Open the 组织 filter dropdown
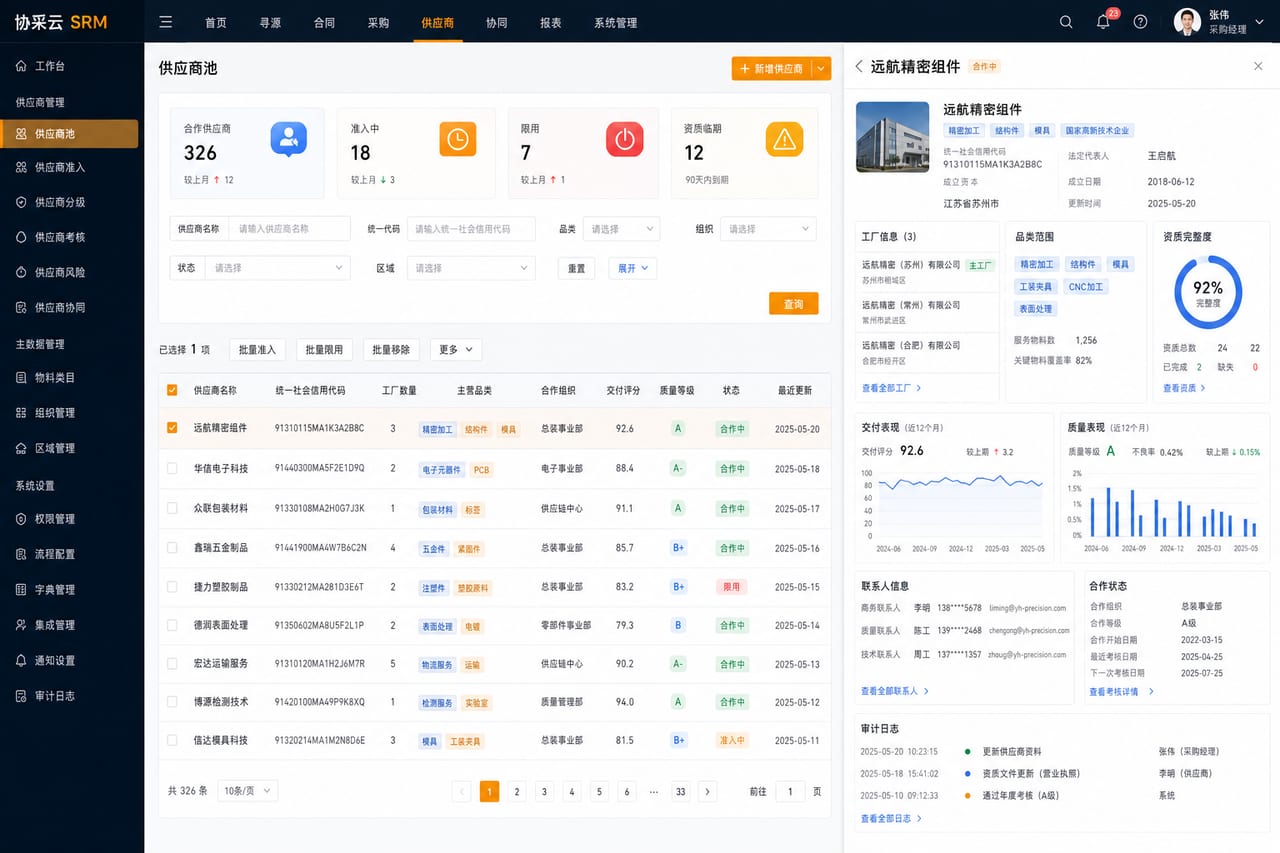 (768, 229)
